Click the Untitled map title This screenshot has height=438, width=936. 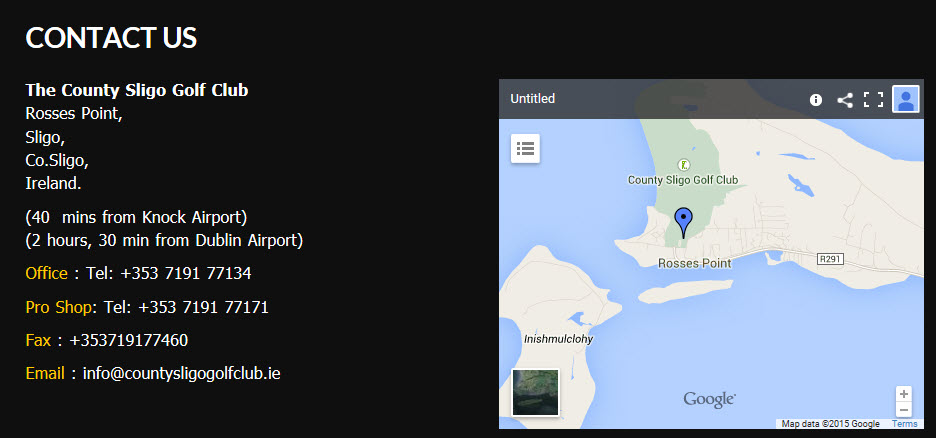coord(532,99)
